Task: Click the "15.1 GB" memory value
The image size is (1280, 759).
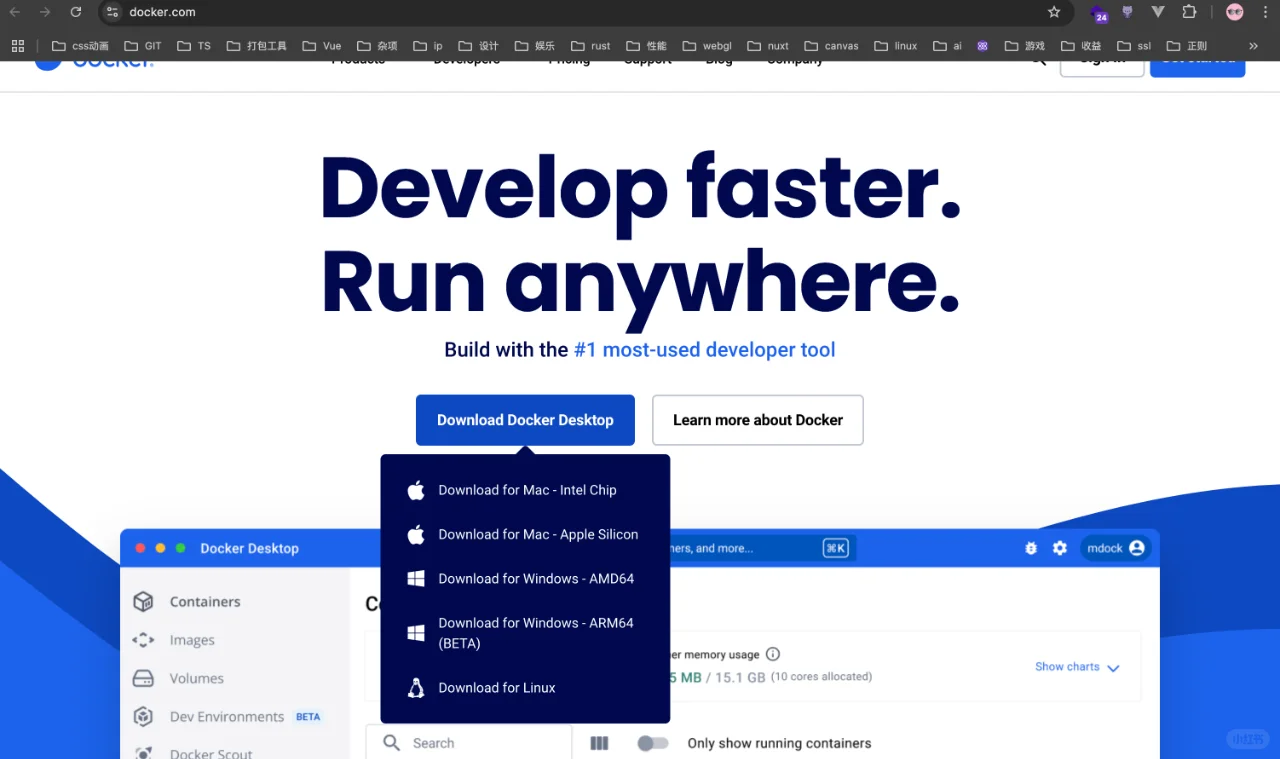Action: tap(741, 677)
